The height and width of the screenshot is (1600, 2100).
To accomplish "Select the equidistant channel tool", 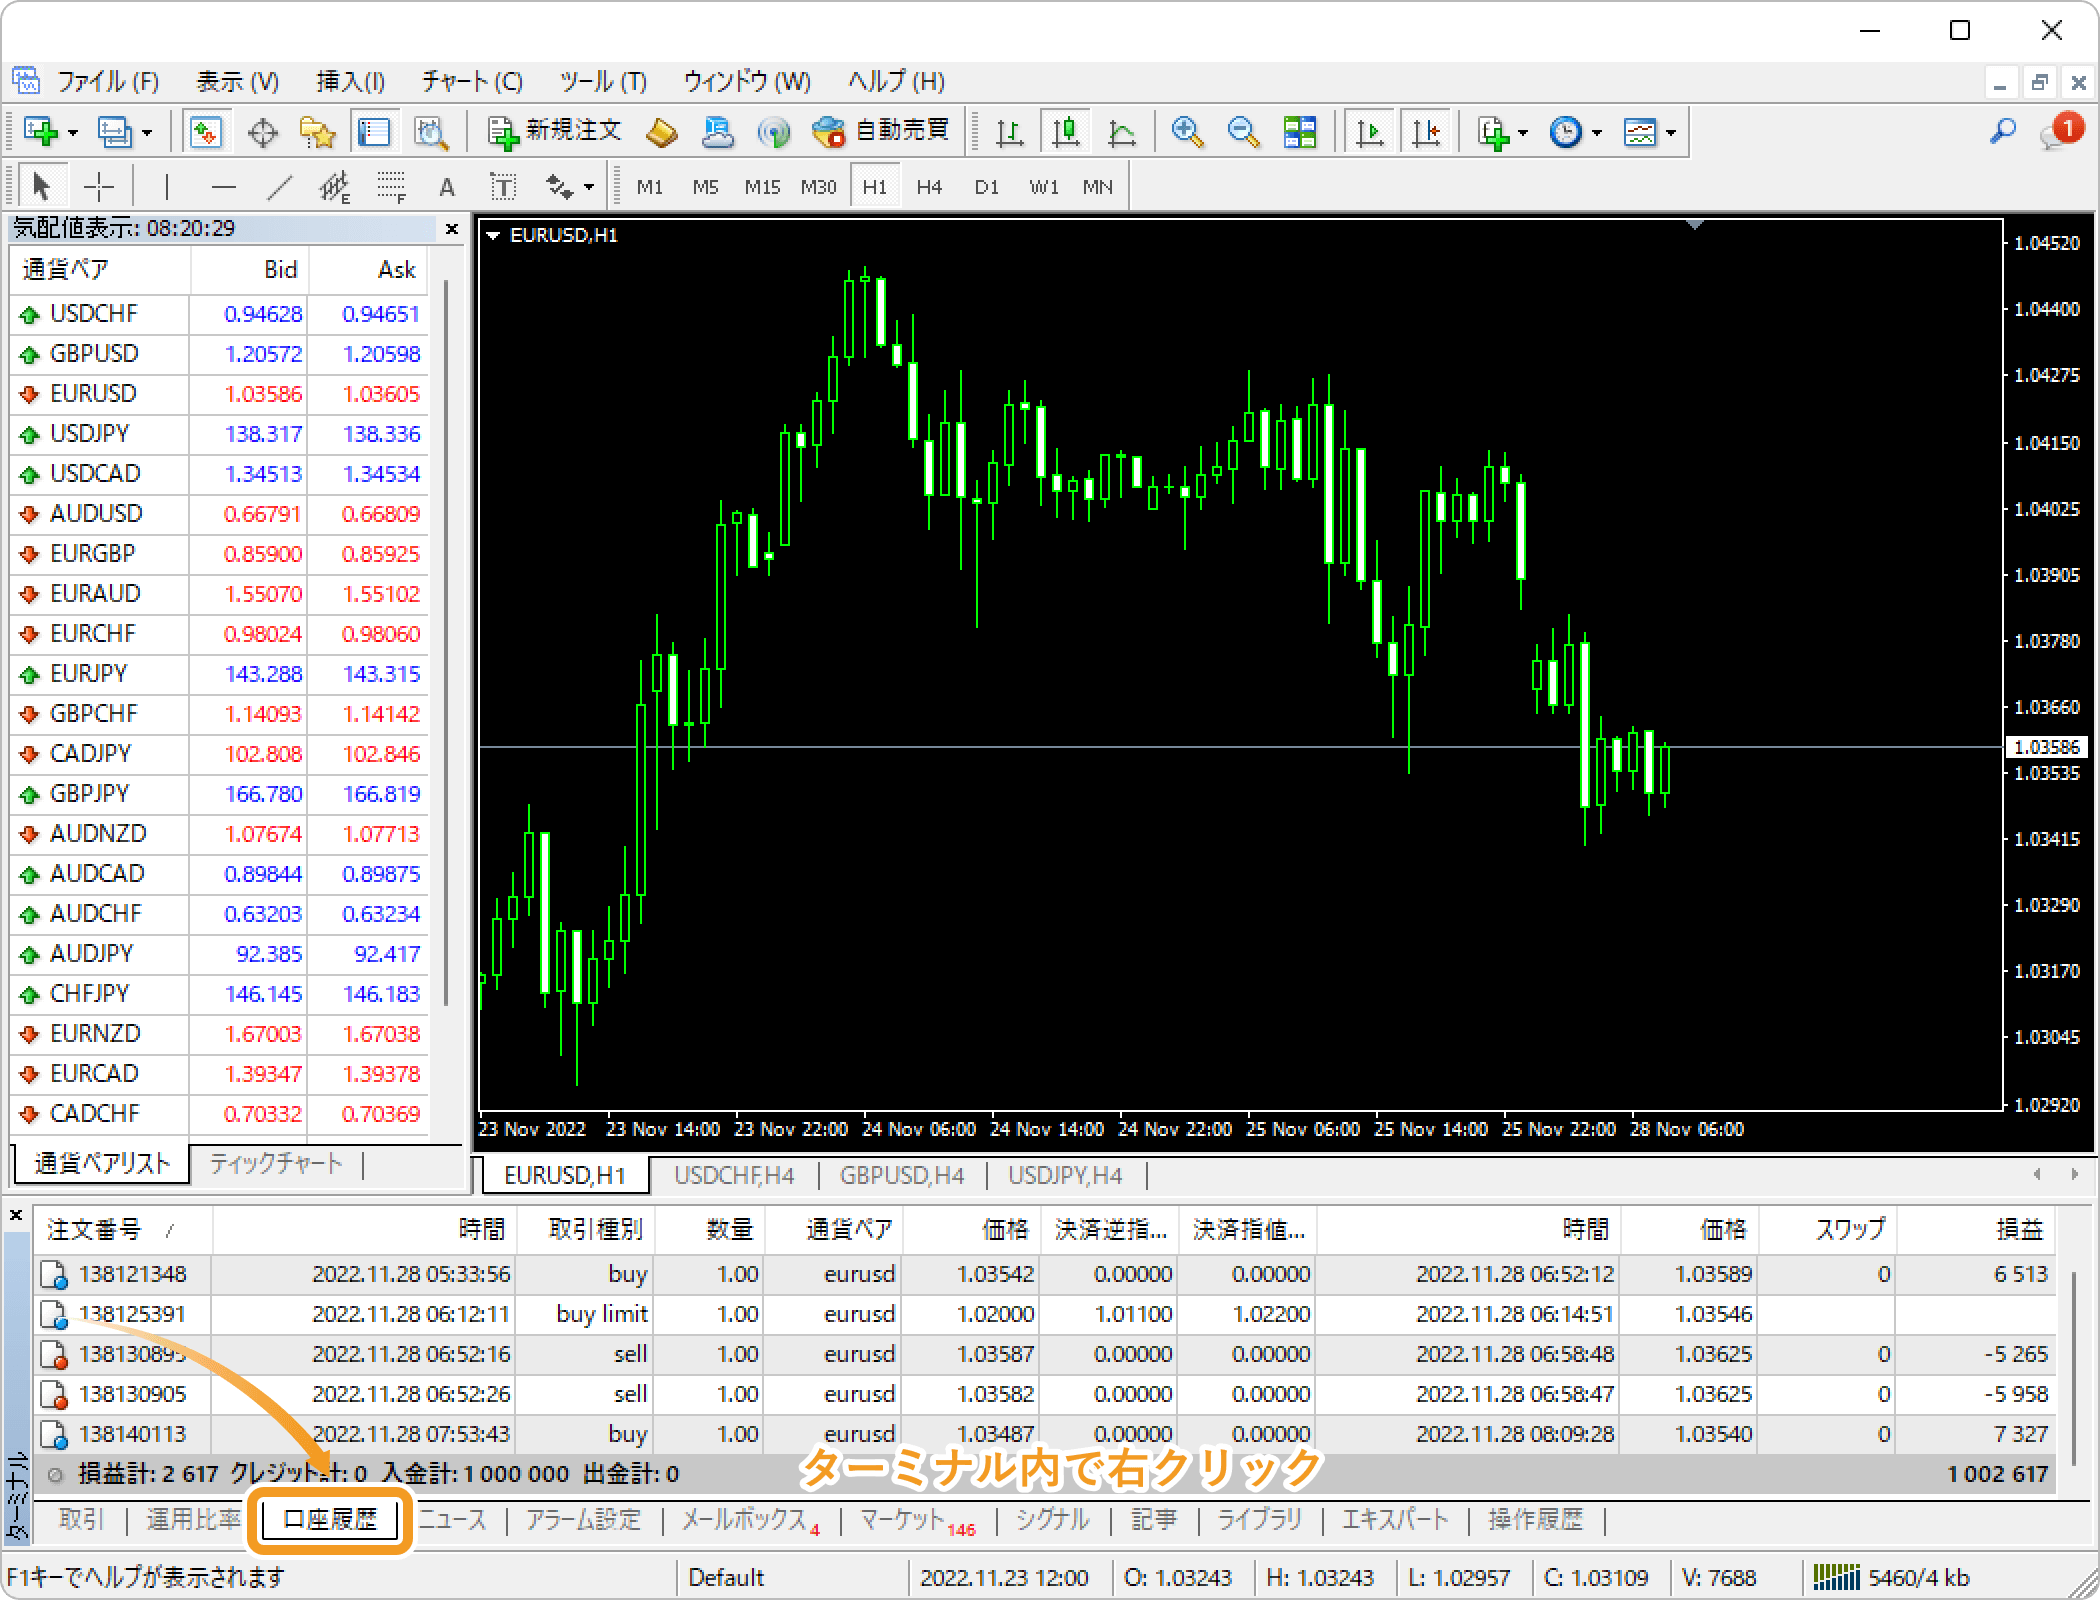I will 335,187.
